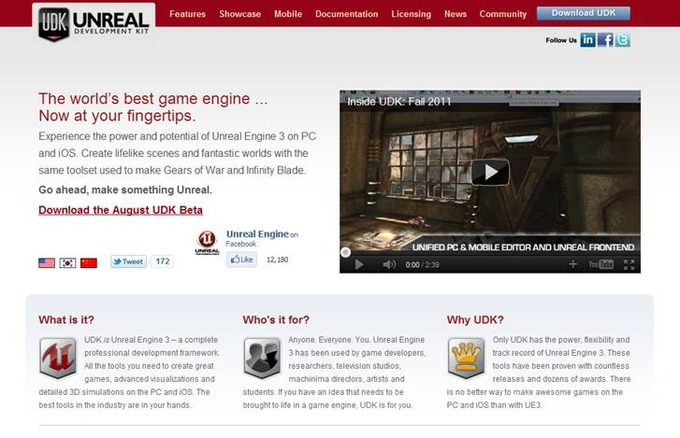Click the Download UDK button

pos(583,13)
